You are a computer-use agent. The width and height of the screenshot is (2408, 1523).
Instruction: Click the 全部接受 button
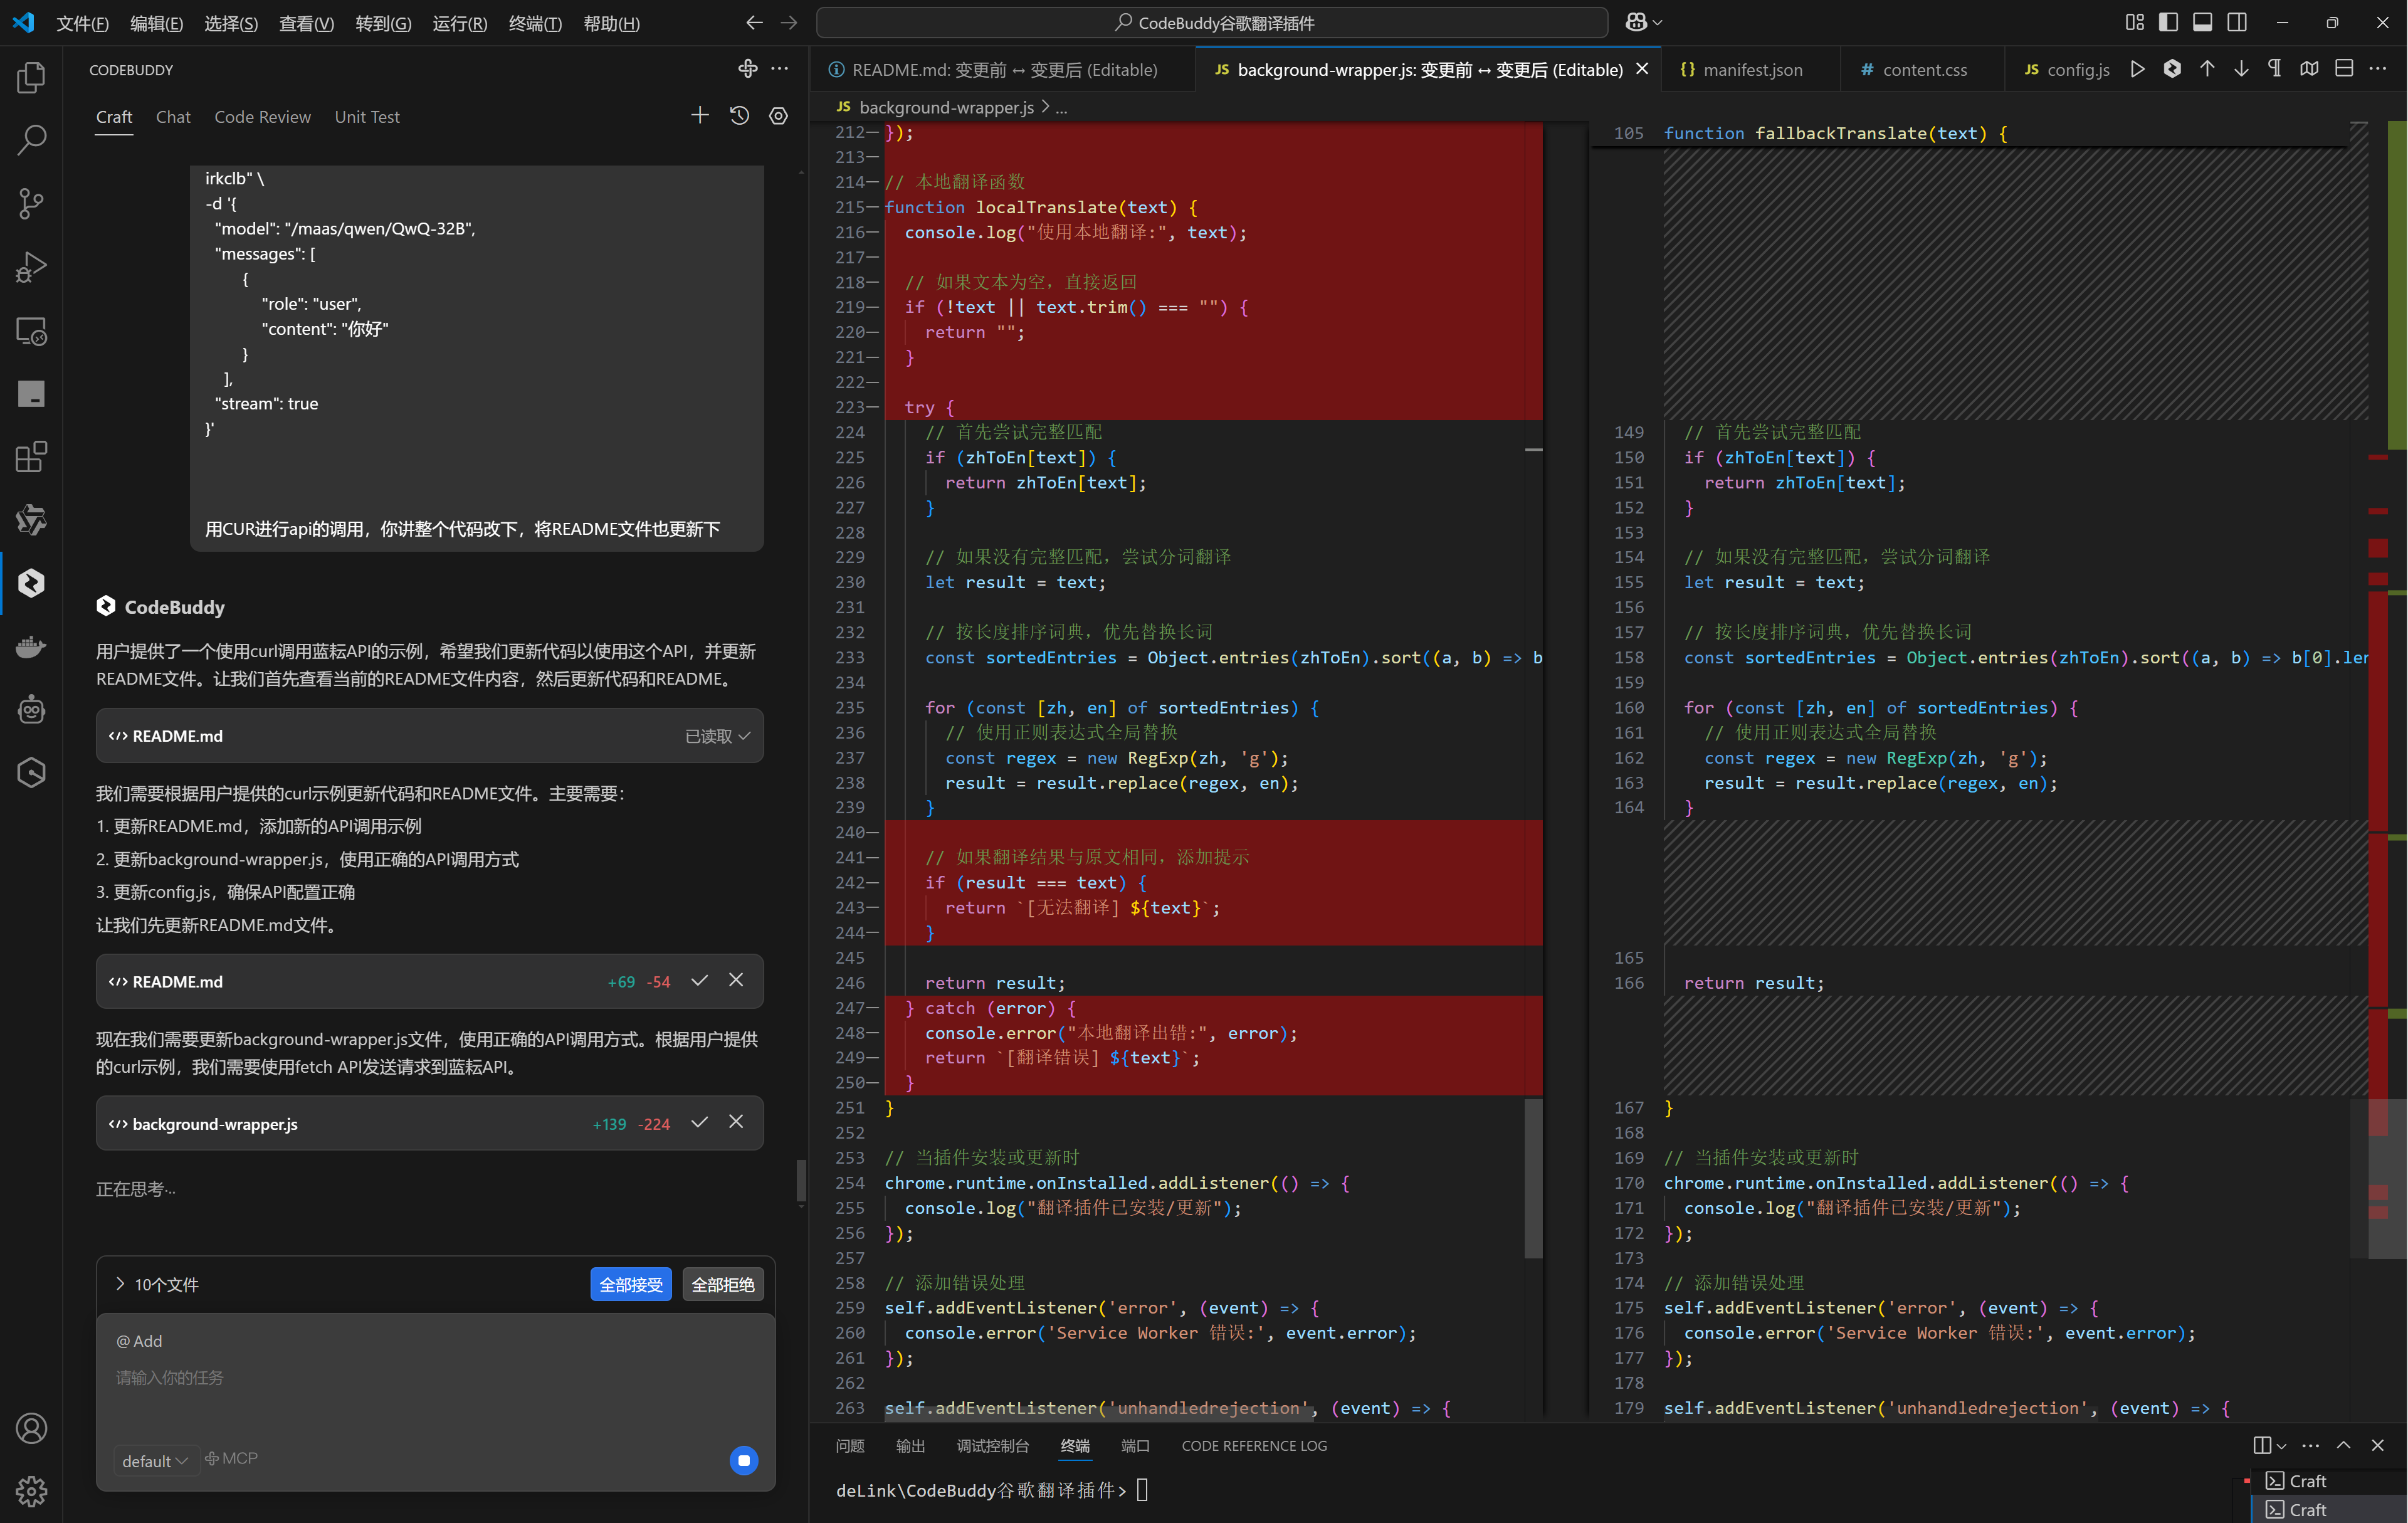[630, 1284]
